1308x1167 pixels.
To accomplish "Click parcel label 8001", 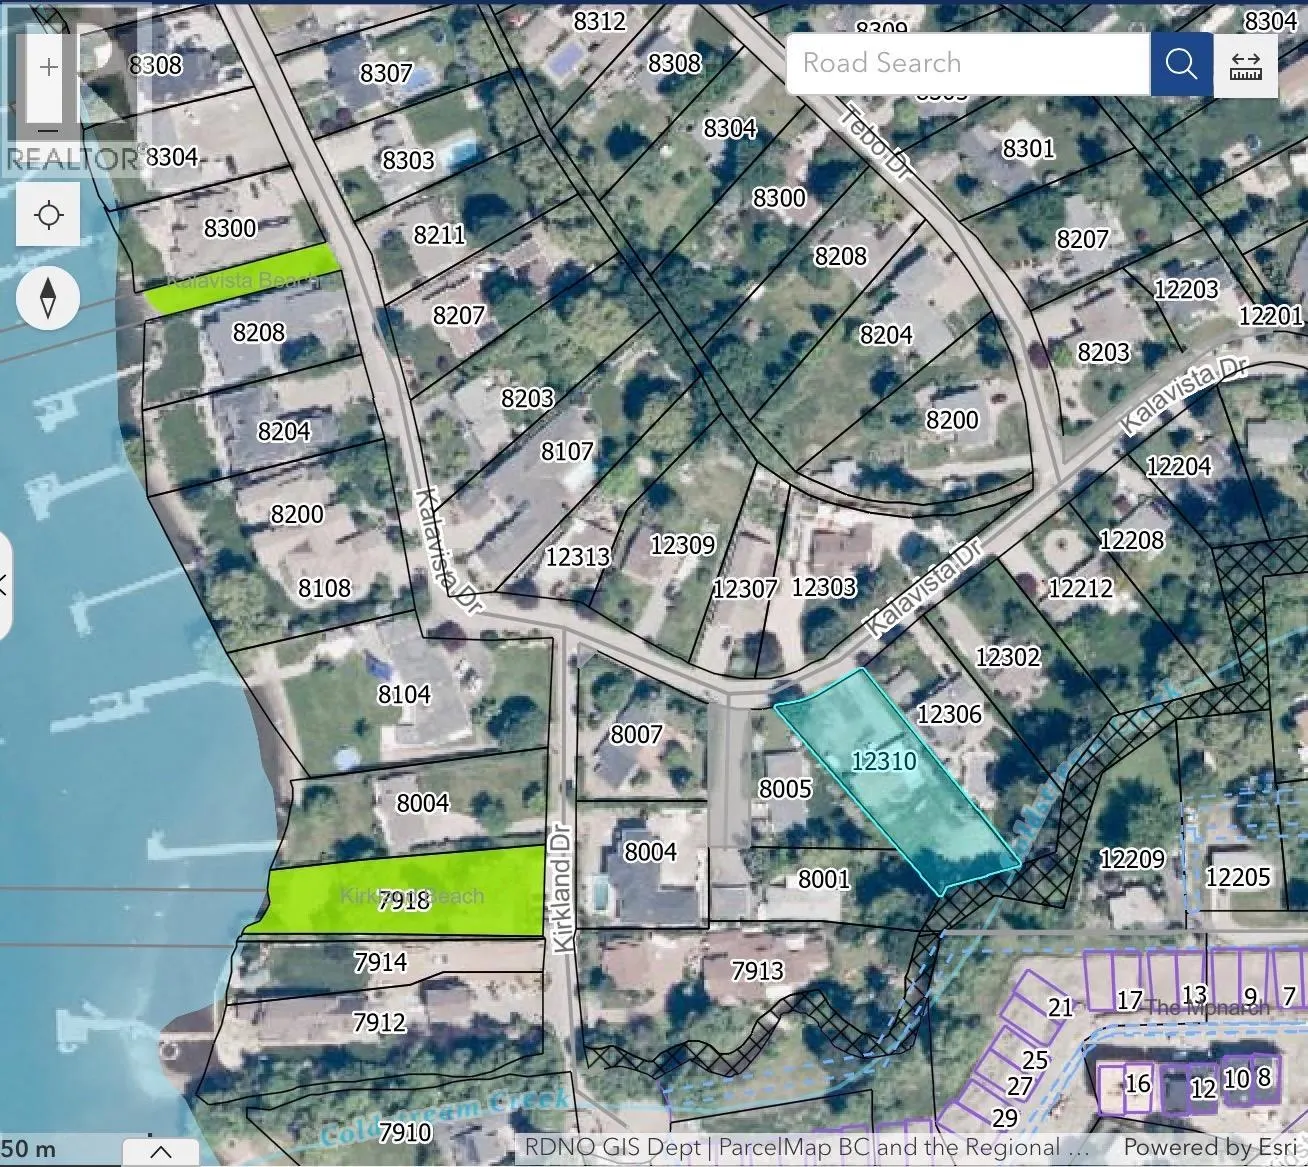I will coord(823,879).
